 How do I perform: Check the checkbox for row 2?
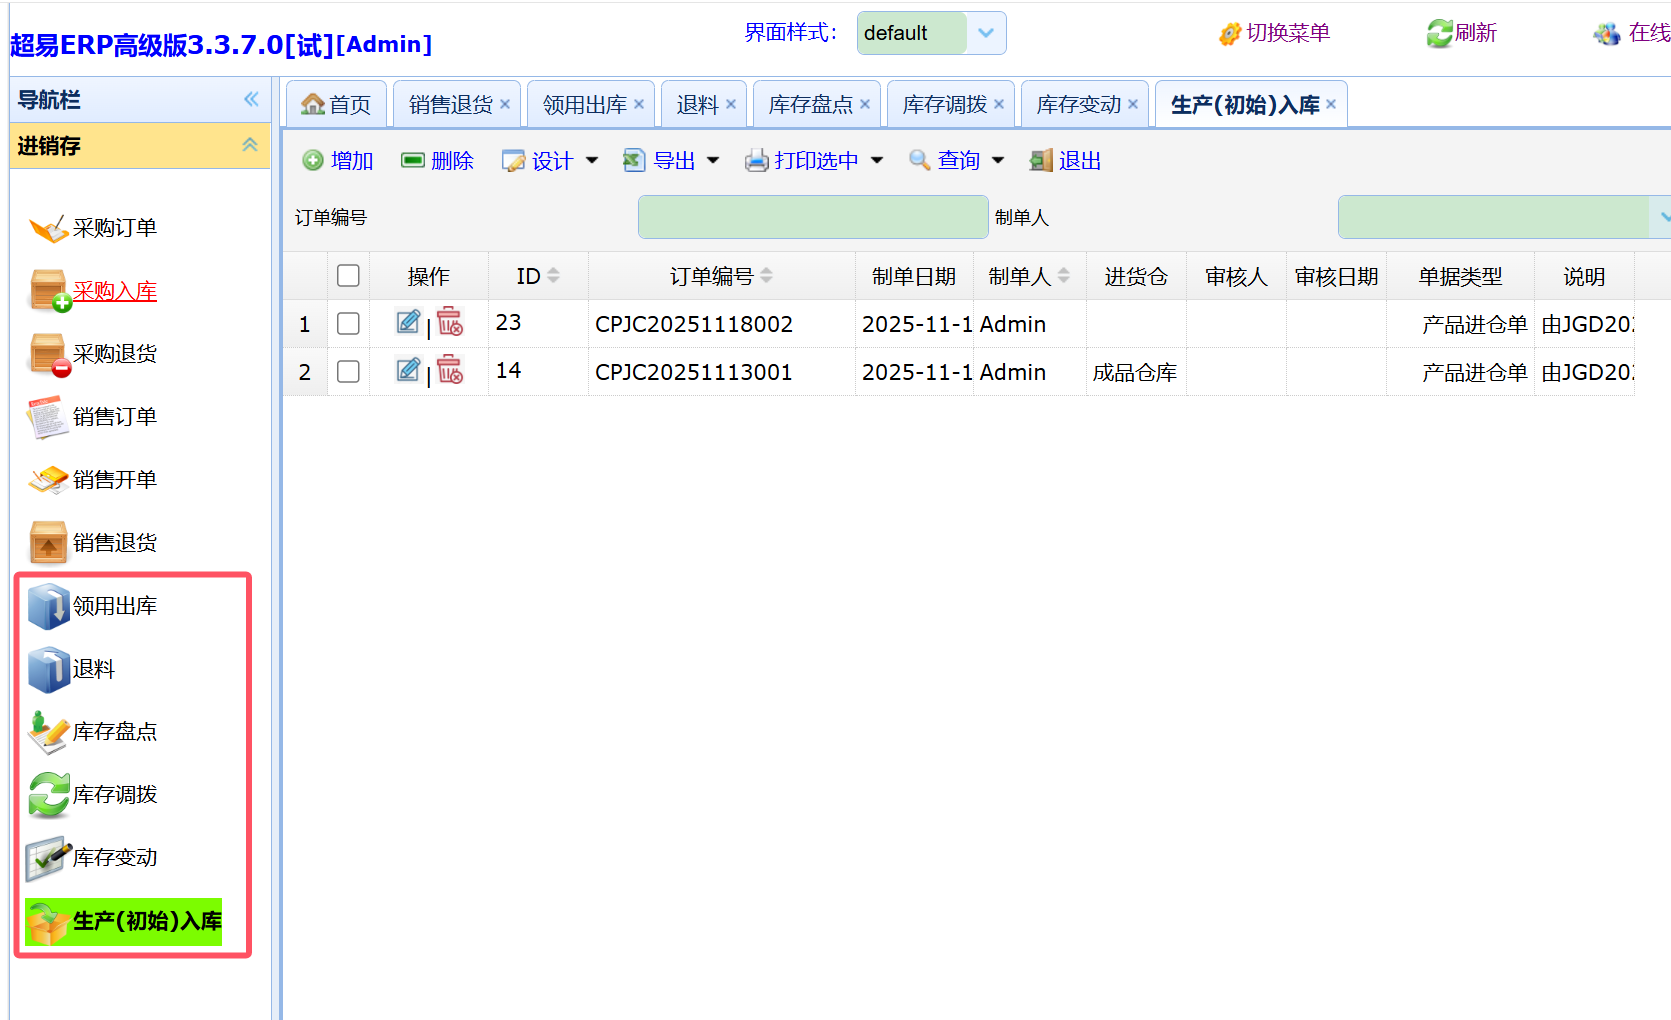point(348,372)
